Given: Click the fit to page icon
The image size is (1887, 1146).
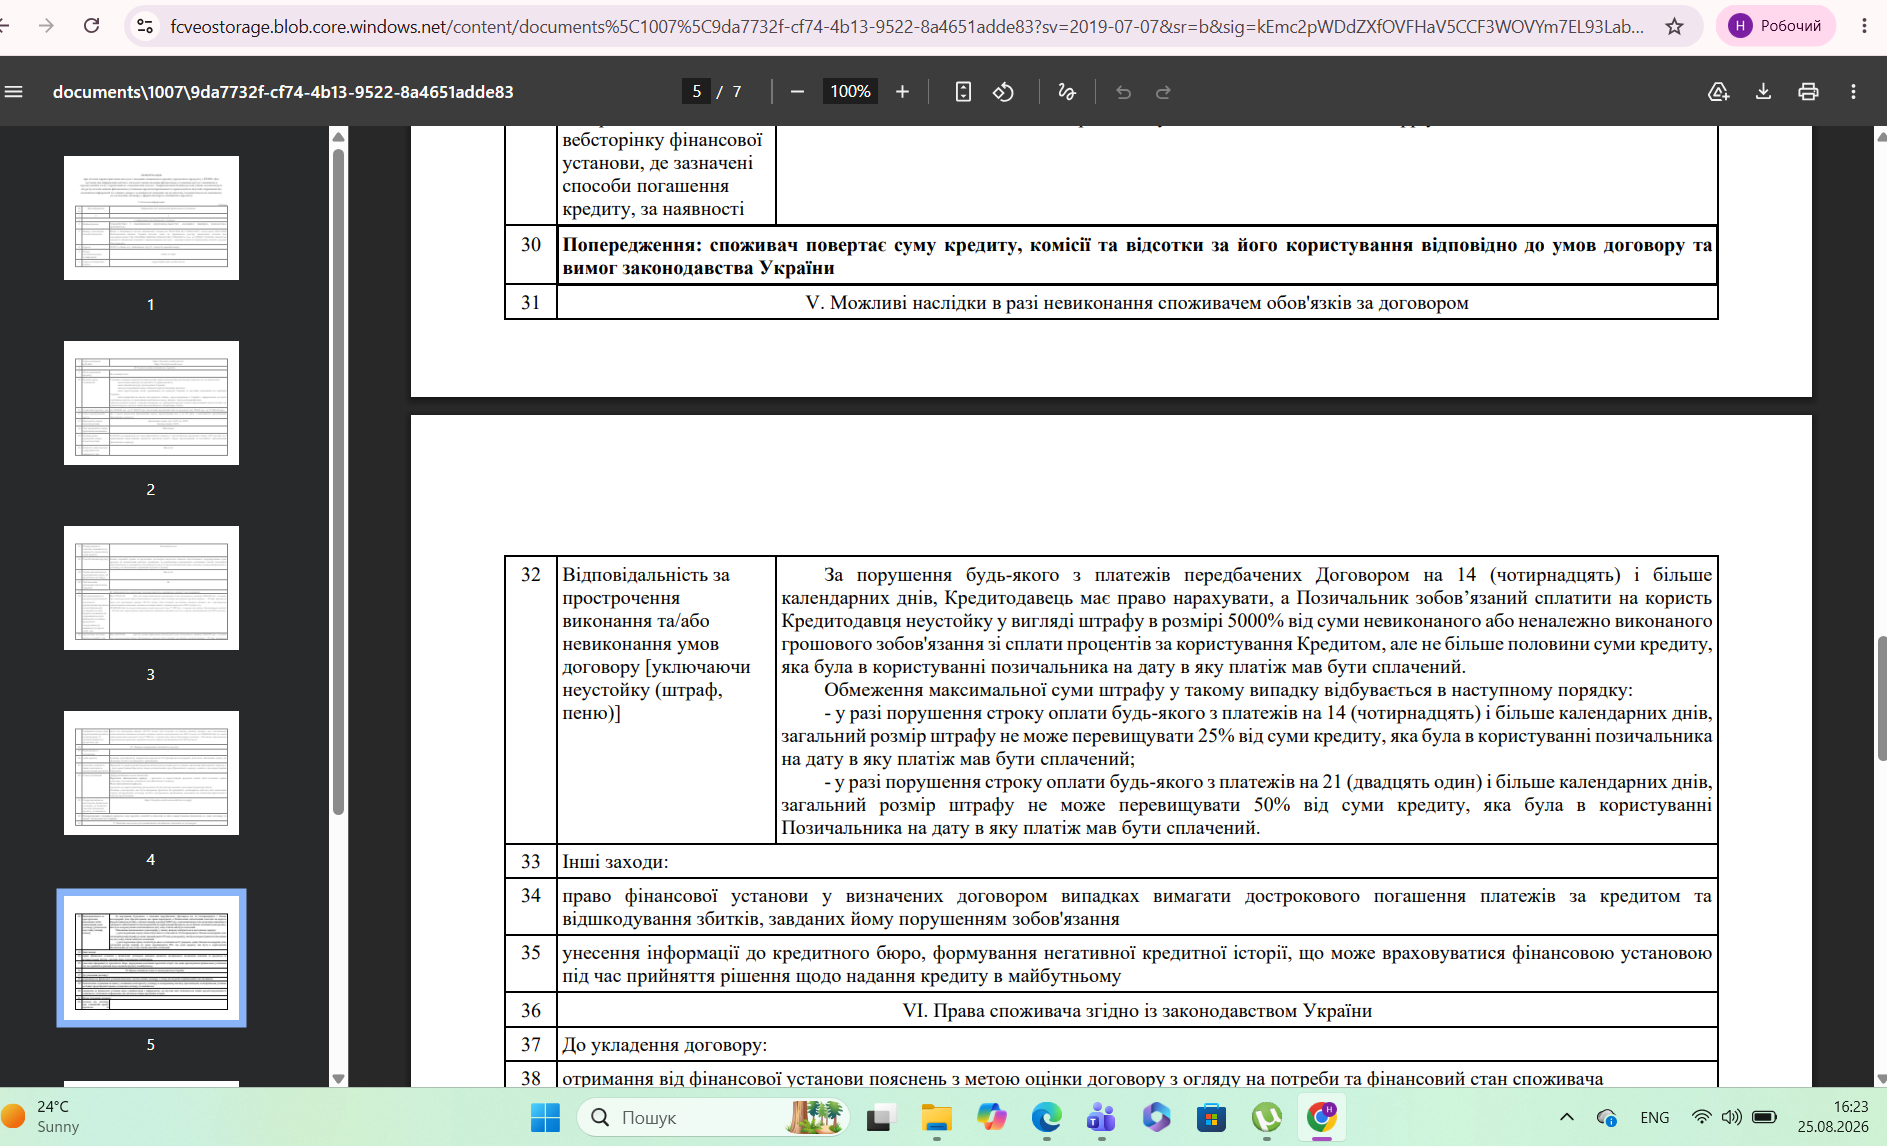Looking at the screenshot, I should click(x=963, y=92).
